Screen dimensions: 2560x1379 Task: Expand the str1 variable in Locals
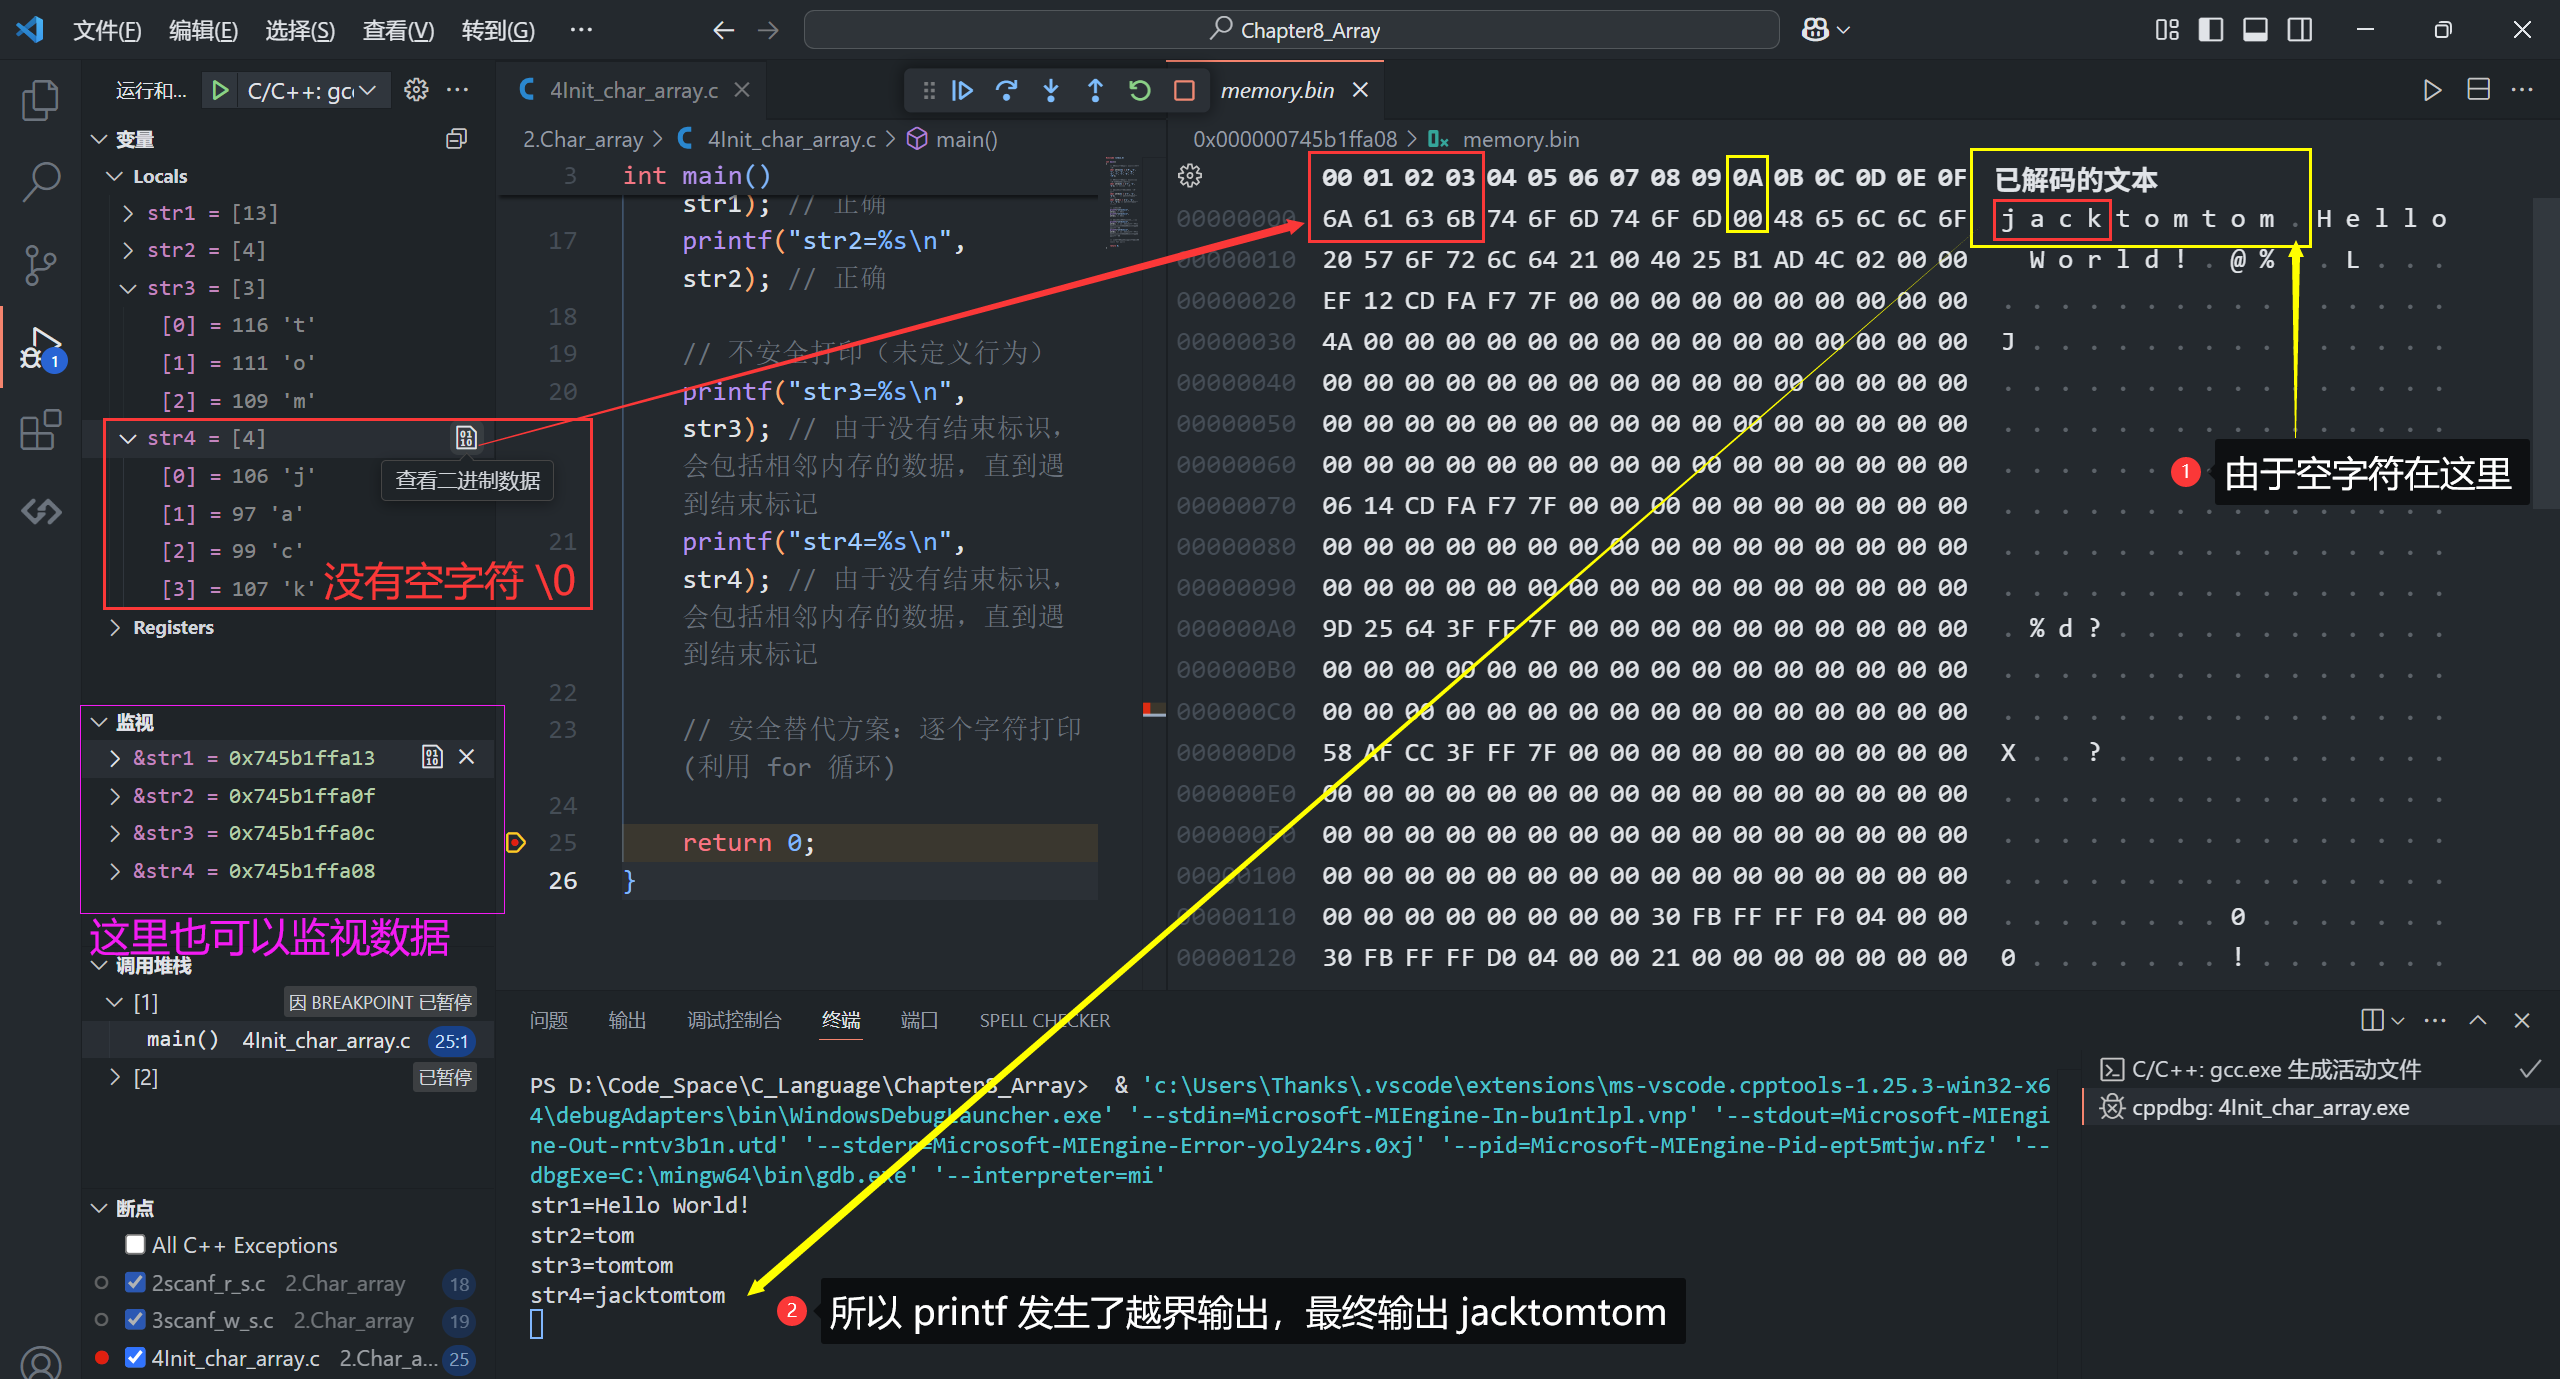128,213
